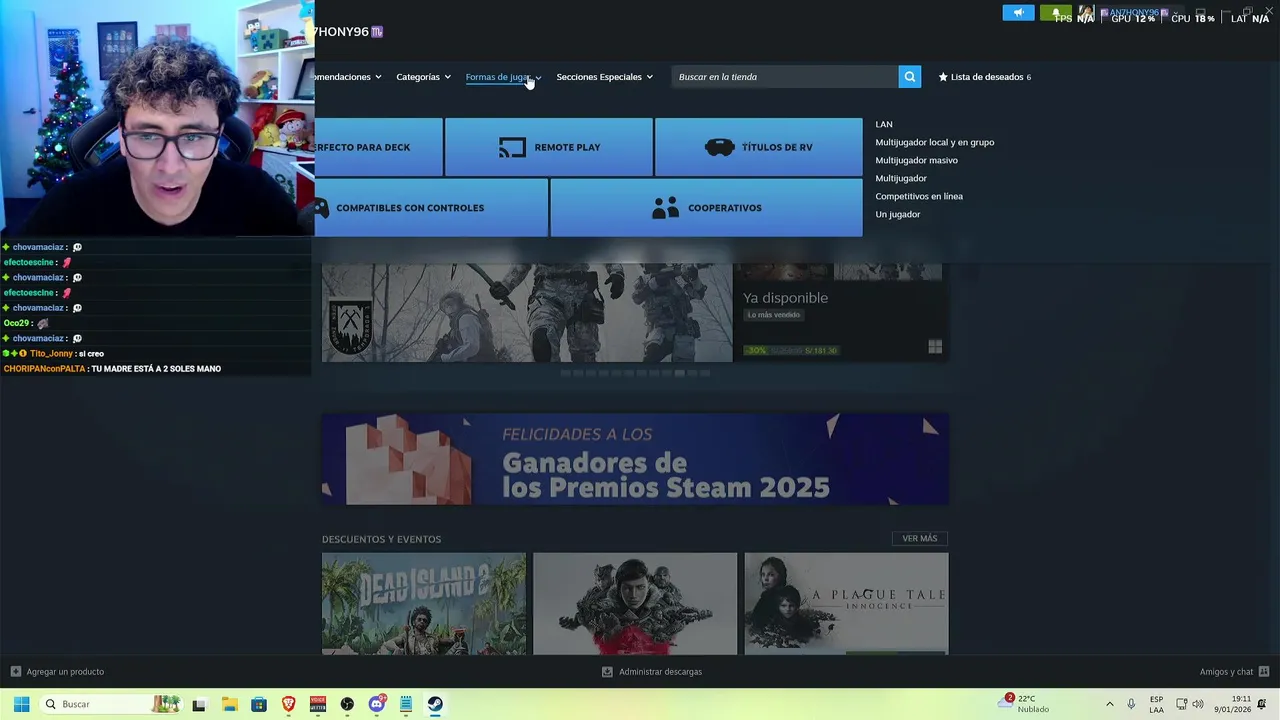Image resolution: width=1280 pixels, height=720 pixels.
Task: Select Multijugador local y en grupo
Action: (x=935, y=142)
